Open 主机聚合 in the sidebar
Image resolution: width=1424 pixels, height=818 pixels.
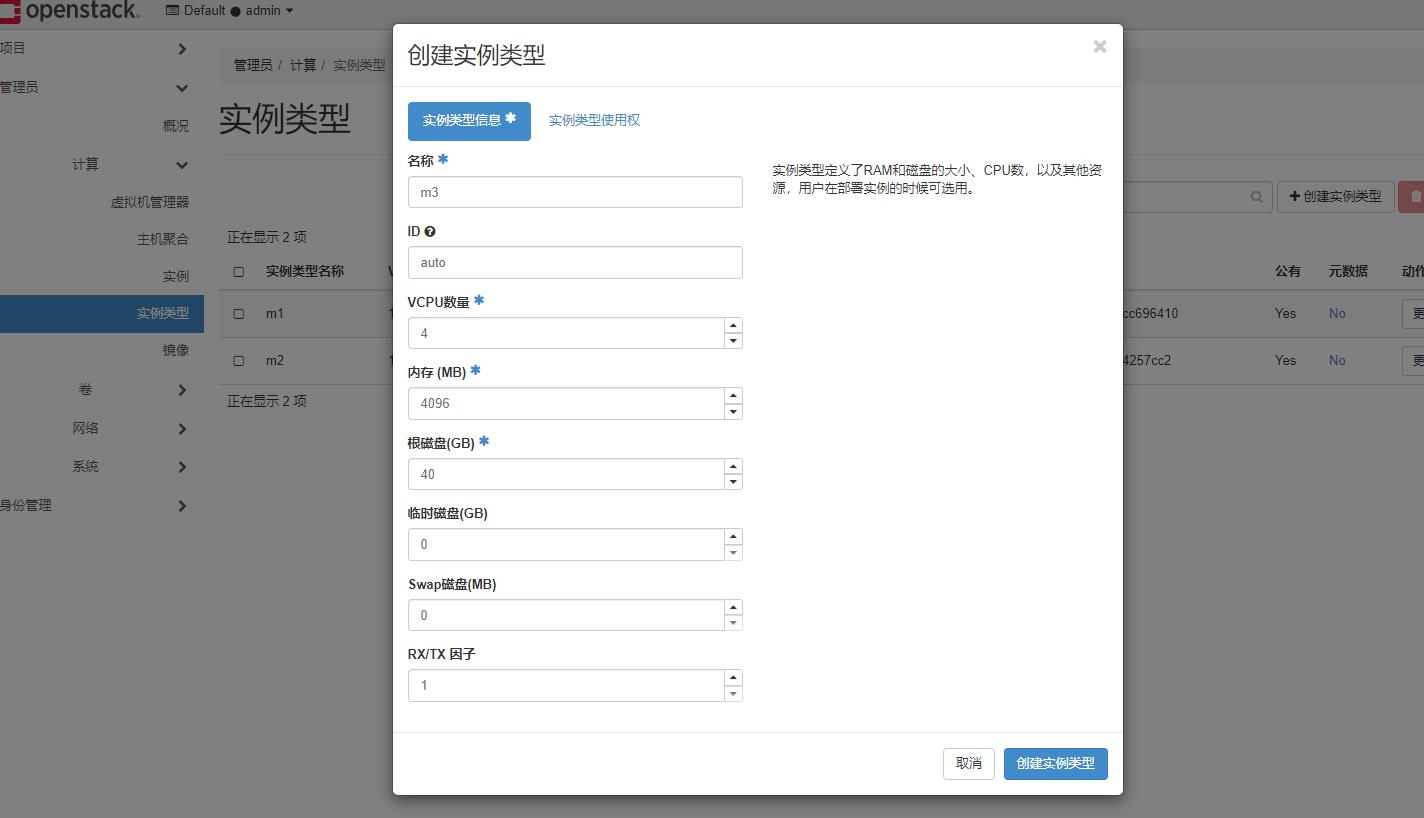coord(163,239)
